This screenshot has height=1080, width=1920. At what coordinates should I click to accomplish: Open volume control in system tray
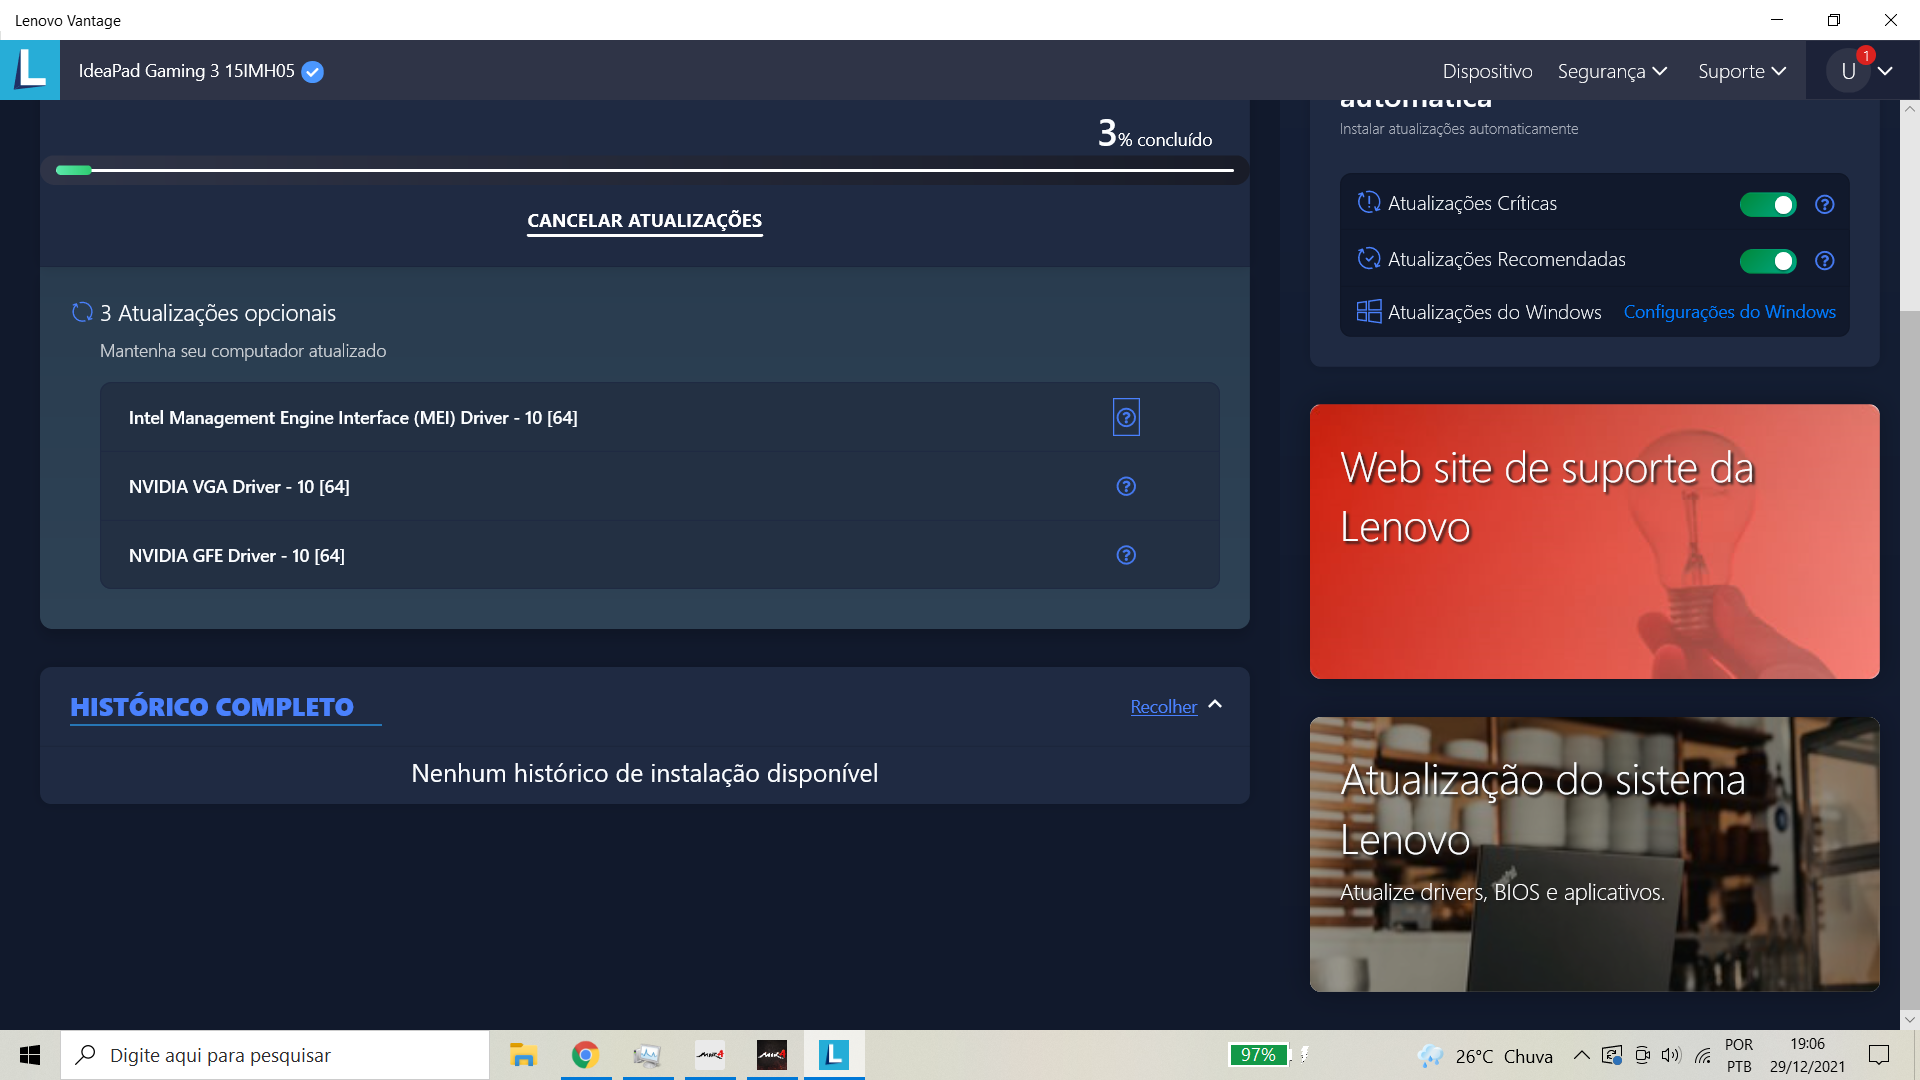1671,1055
